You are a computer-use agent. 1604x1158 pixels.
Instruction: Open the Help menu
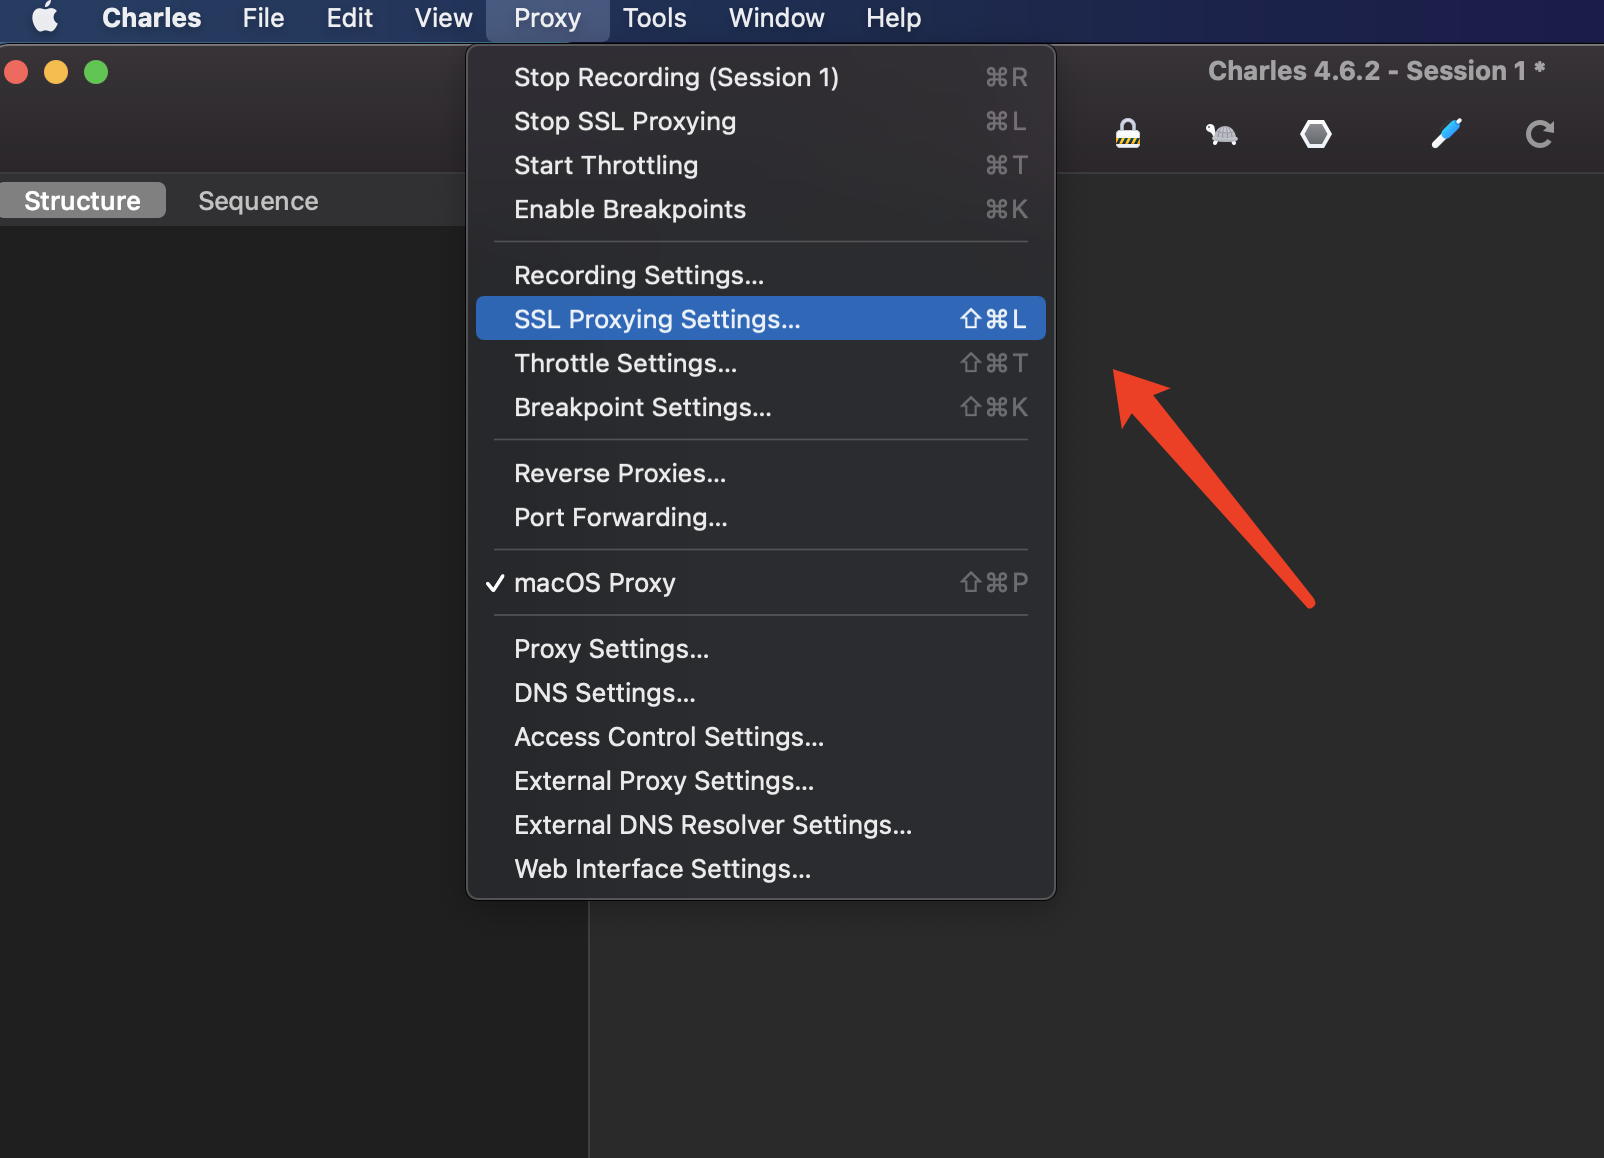(x=893, y=18)
